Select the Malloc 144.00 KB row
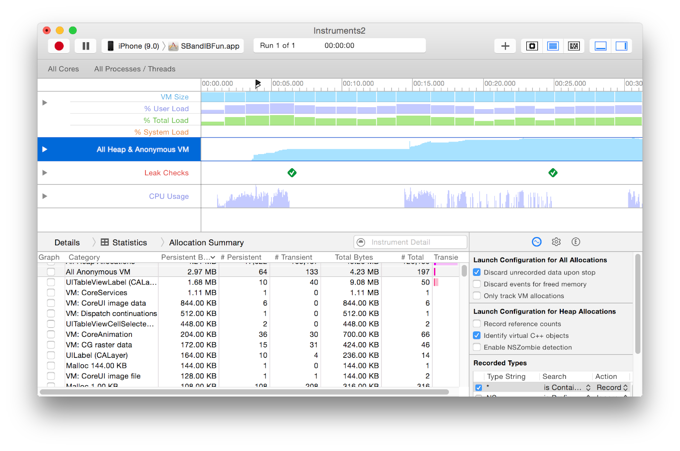 point(249,366)
